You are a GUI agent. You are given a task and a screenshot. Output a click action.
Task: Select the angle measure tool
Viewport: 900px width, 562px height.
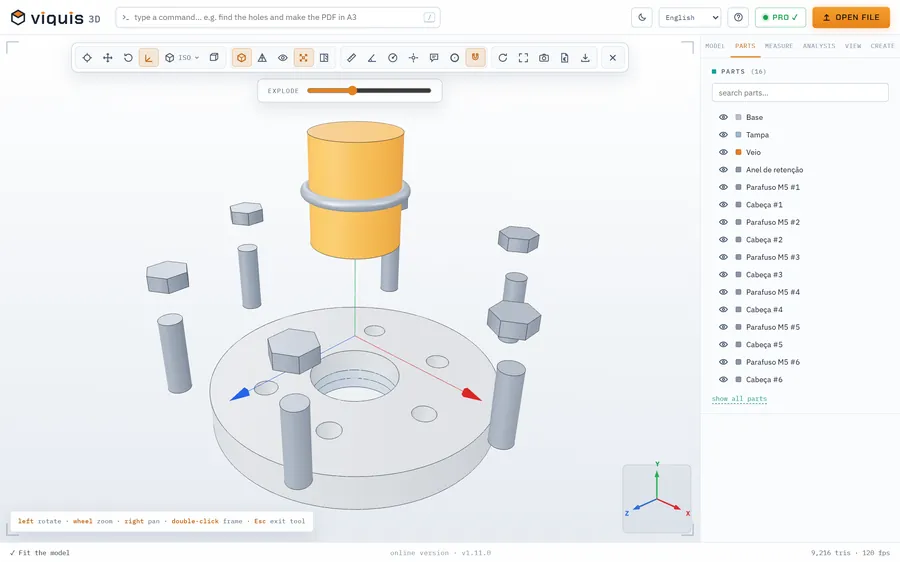pos(372,57)
